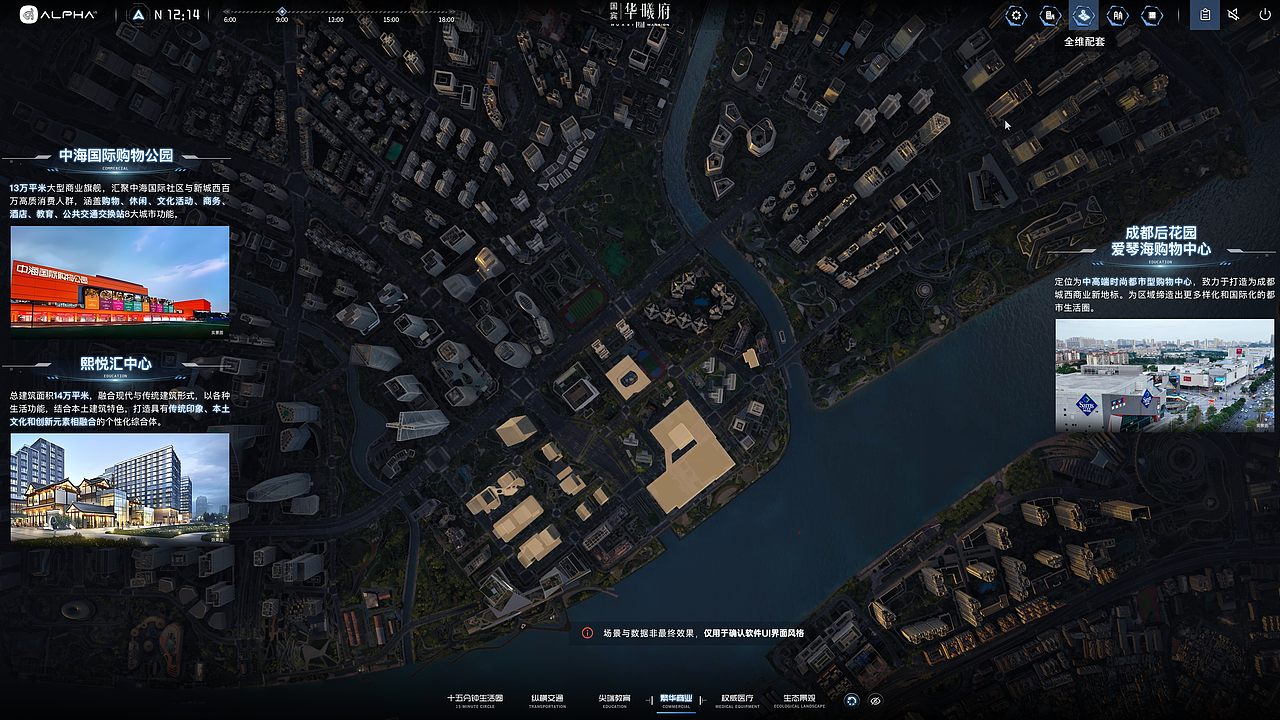Viewport: 1280px width, 720px height.
Task: Click the rotate reset view icon
Action: click(852, 701)
